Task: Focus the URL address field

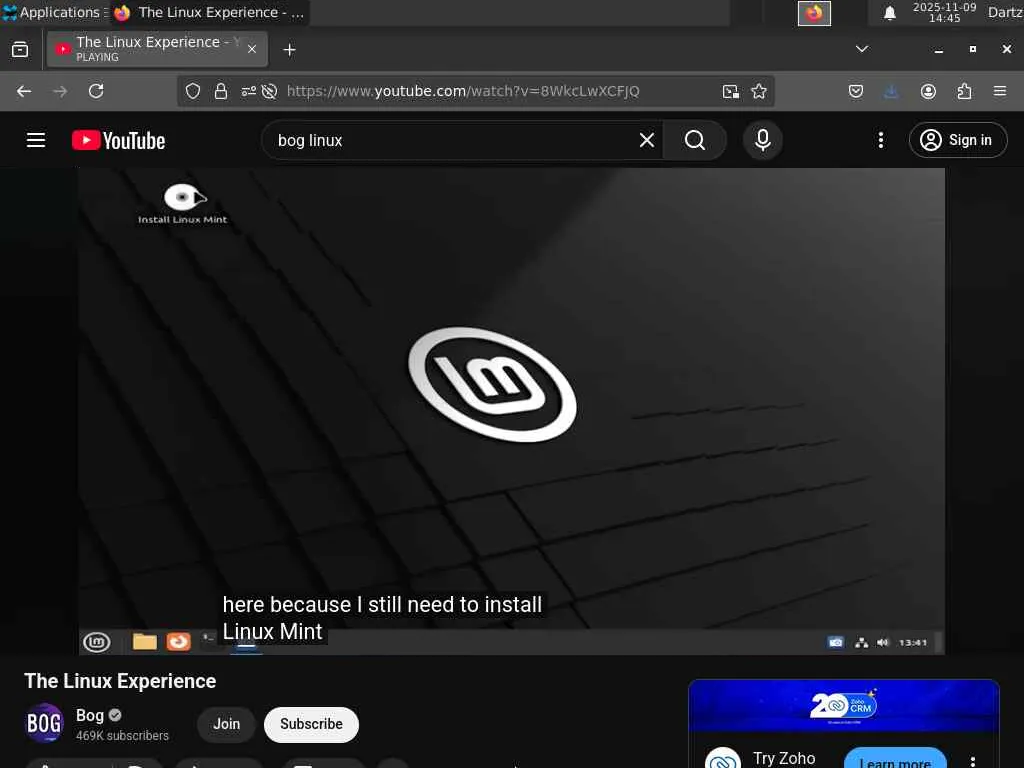Action: coord(463,91)
